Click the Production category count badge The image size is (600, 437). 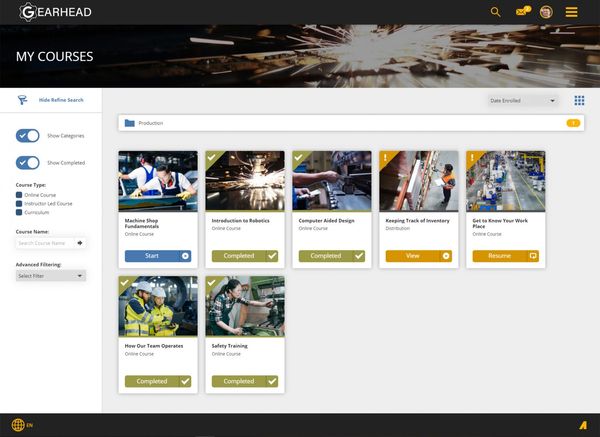573,123
